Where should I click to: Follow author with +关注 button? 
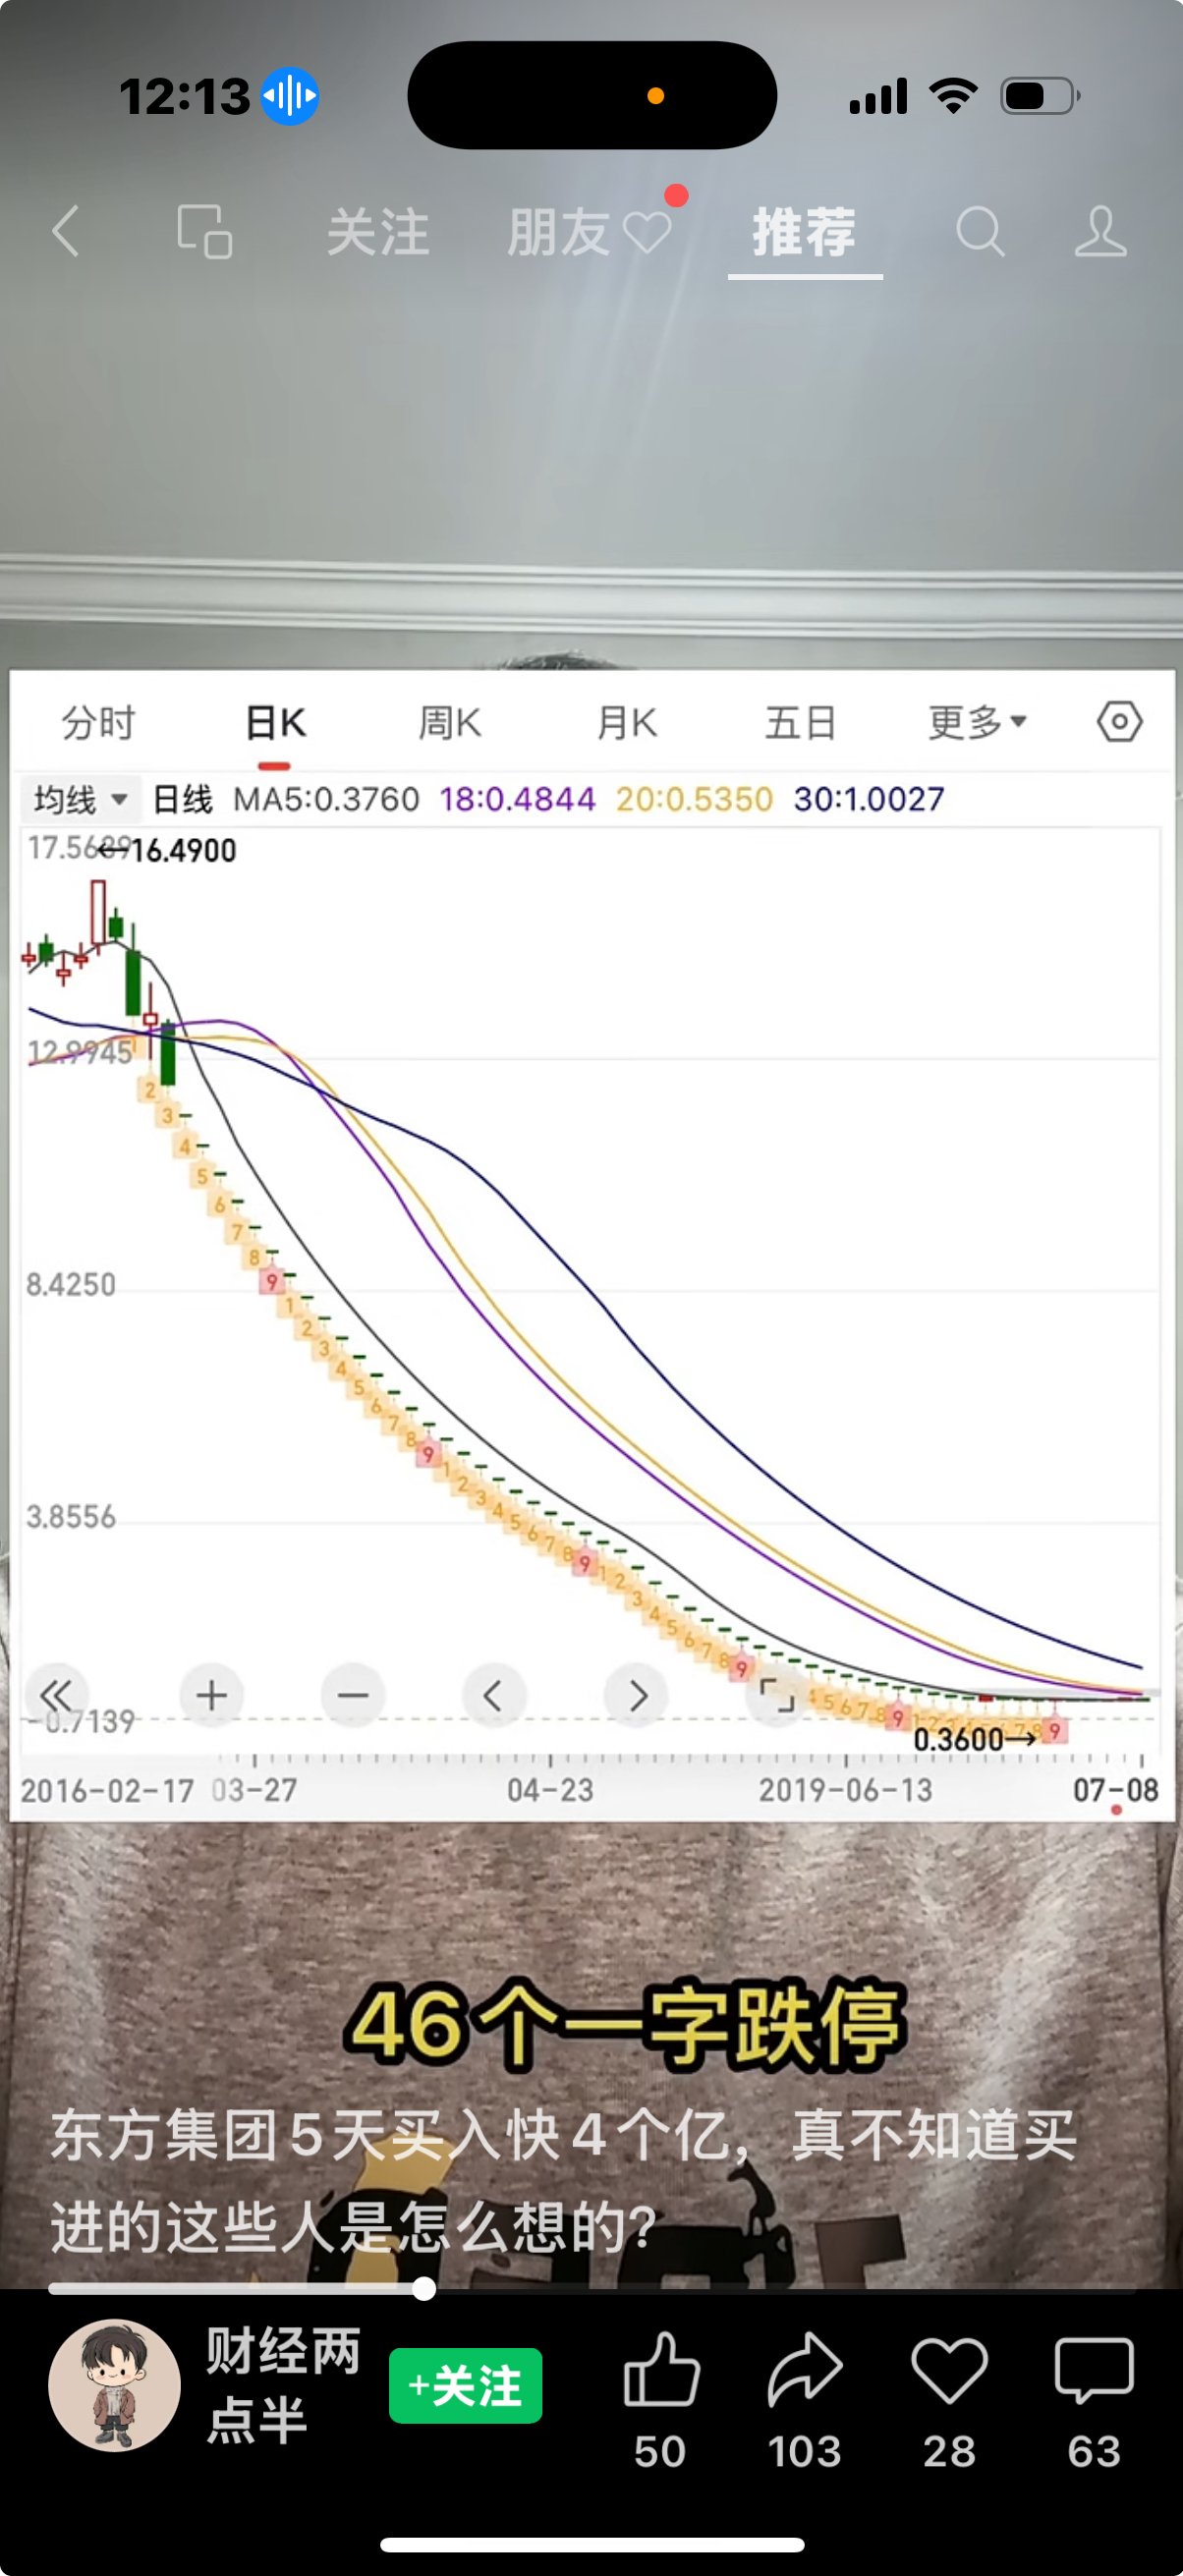(x=466, y=2386)
